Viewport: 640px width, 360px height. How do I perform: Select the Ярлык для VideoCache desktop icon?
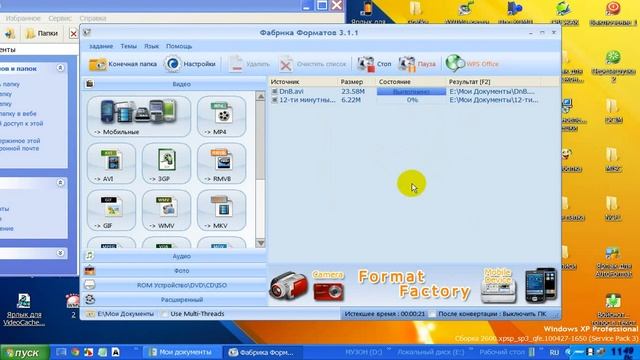coord(24,309)
